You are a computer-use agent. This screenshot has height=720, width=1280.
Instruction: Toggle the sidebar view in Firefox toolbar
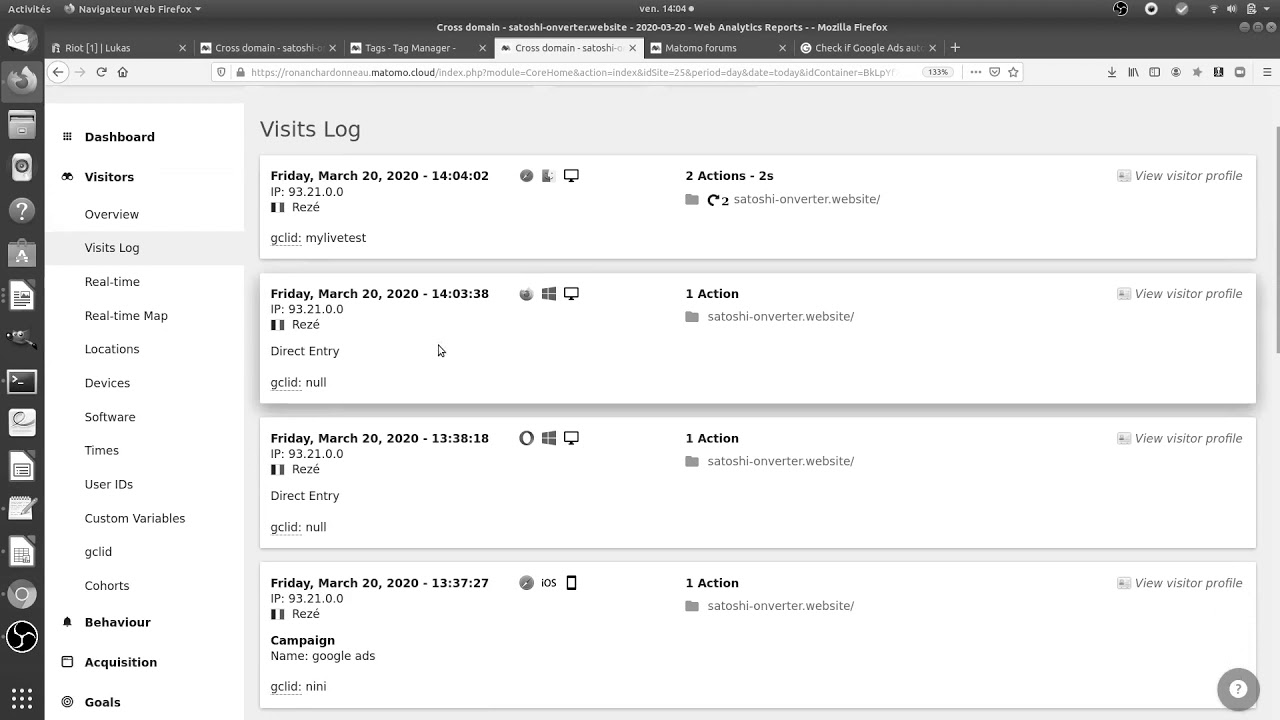click(x=1153, y=72)
